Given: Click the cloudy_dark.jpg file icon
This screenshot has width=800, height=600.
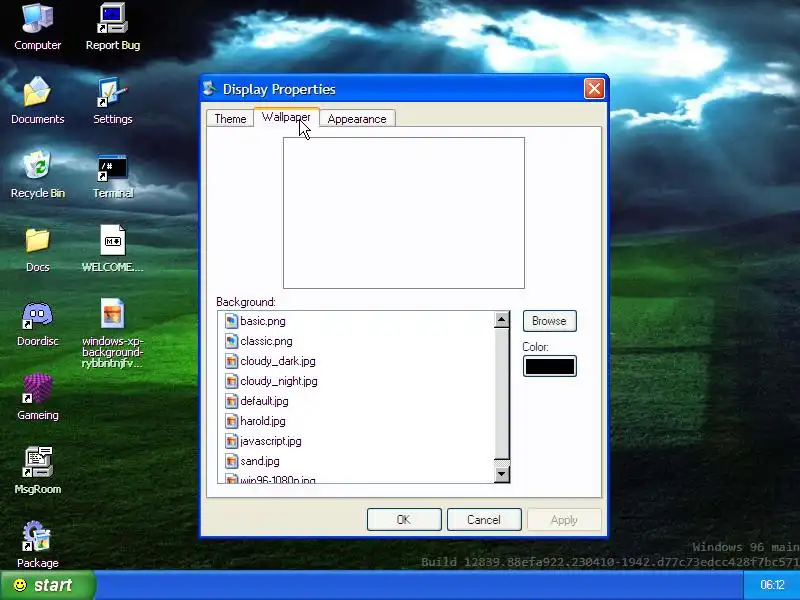Looking at the screenshot, I should 231,361.
